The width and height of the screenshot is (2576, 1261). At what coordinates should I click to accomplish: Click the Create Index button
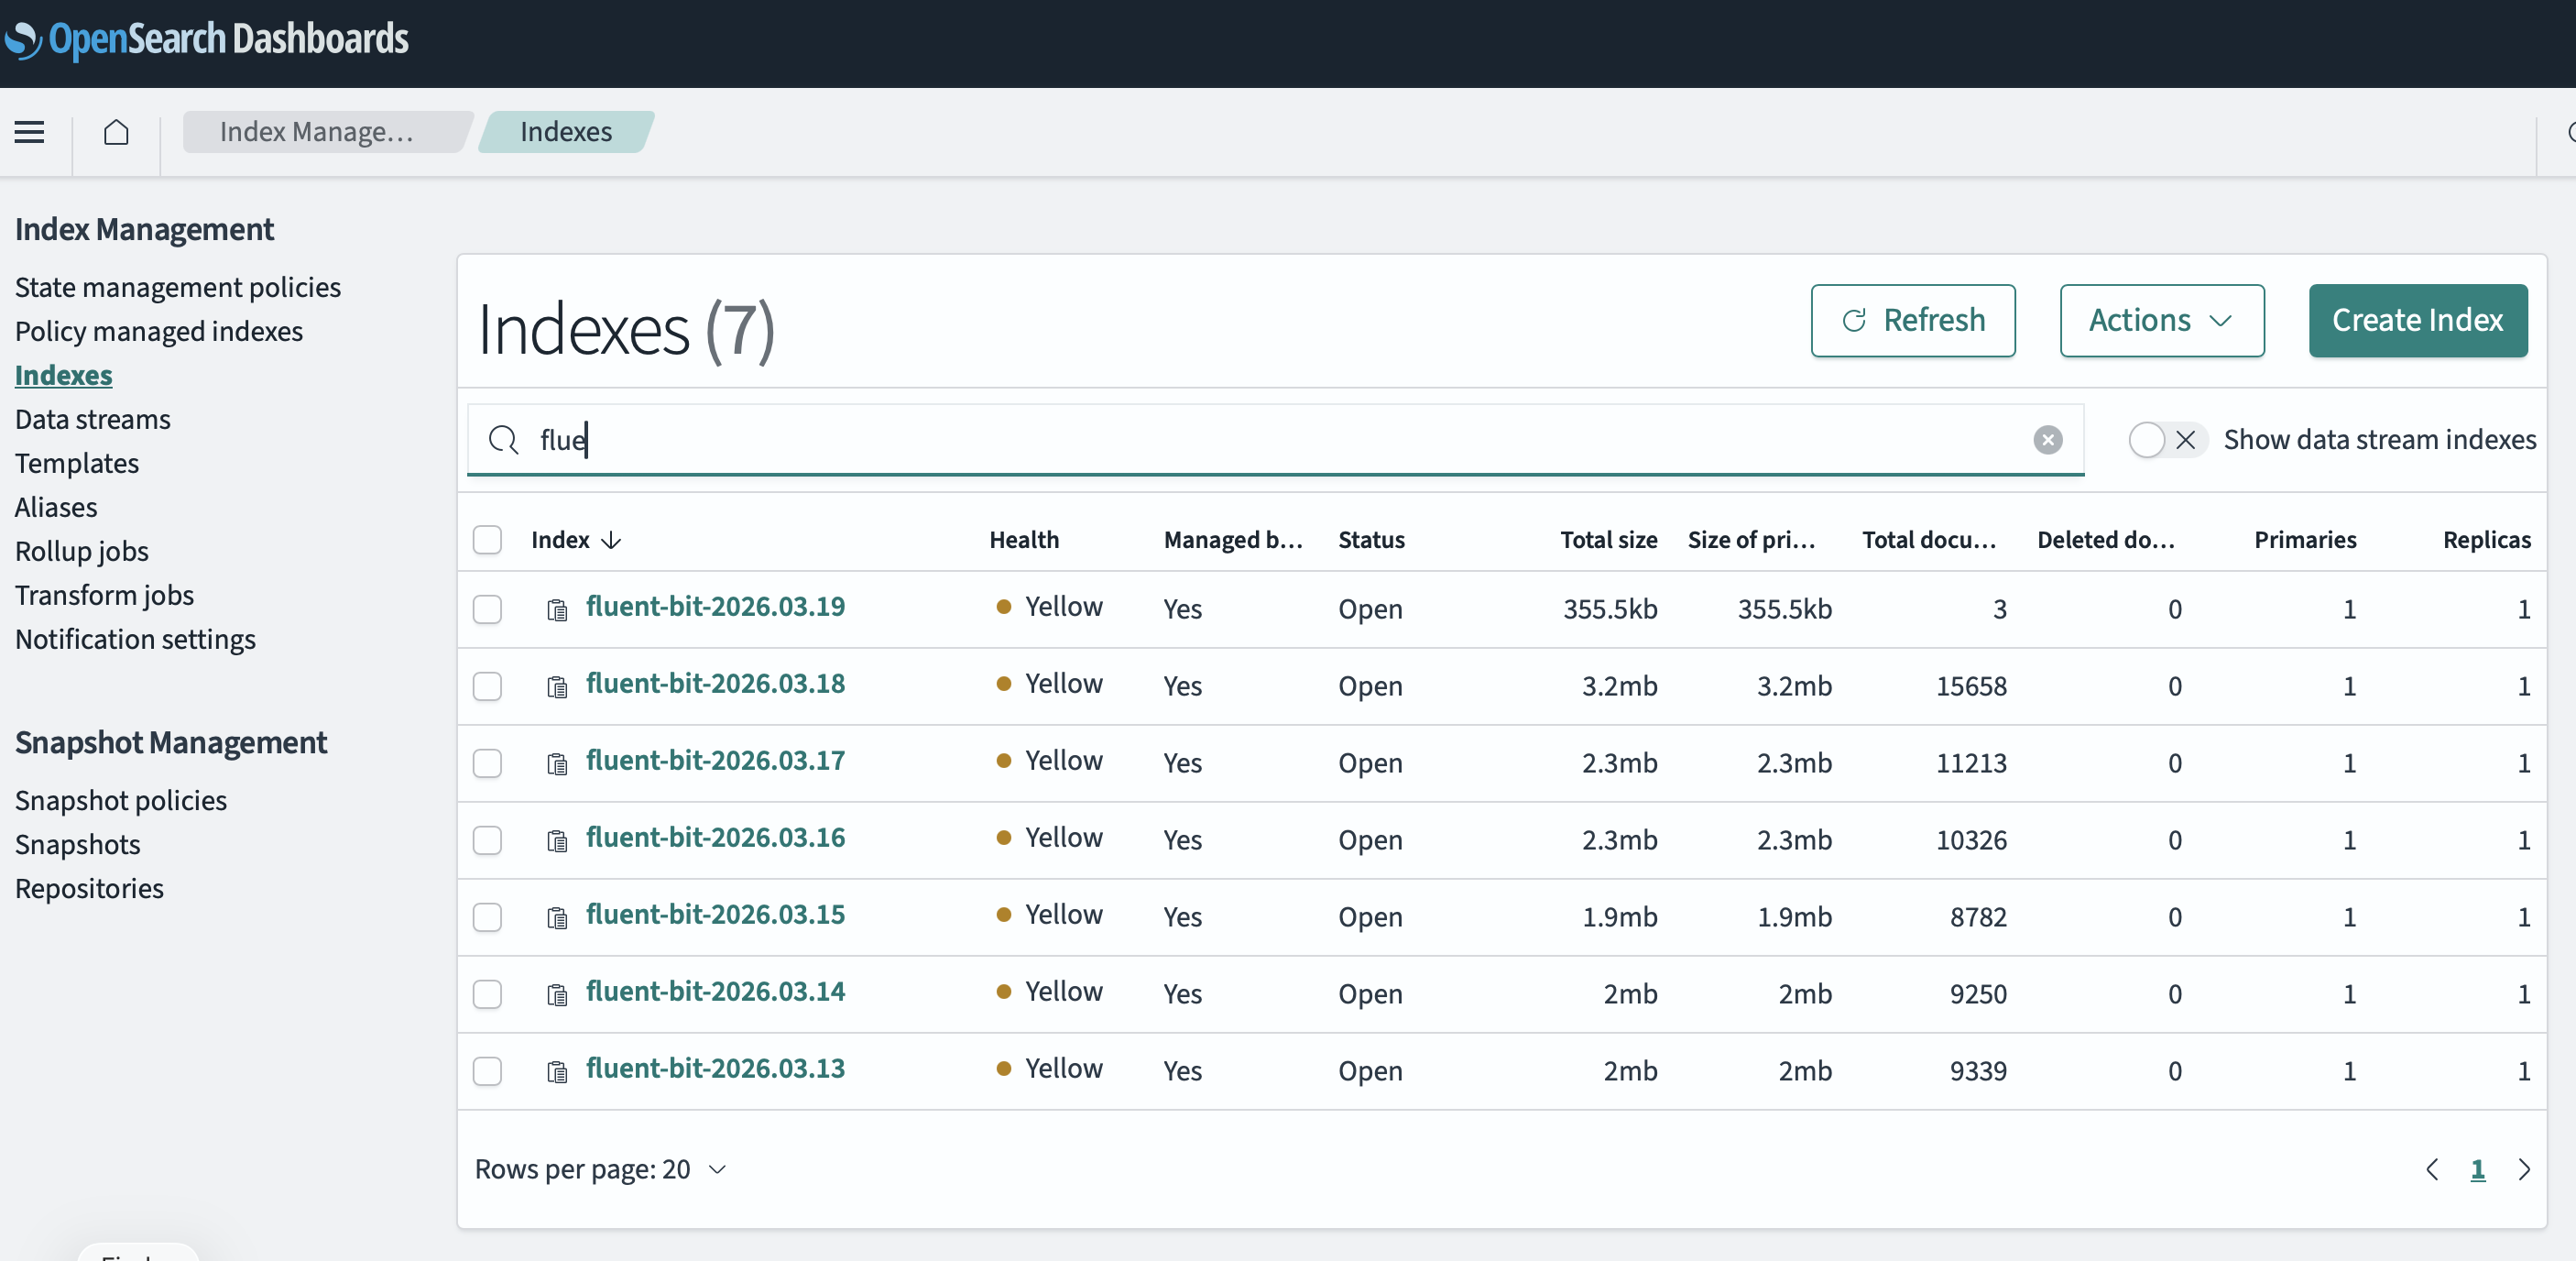pos(2417,320)
